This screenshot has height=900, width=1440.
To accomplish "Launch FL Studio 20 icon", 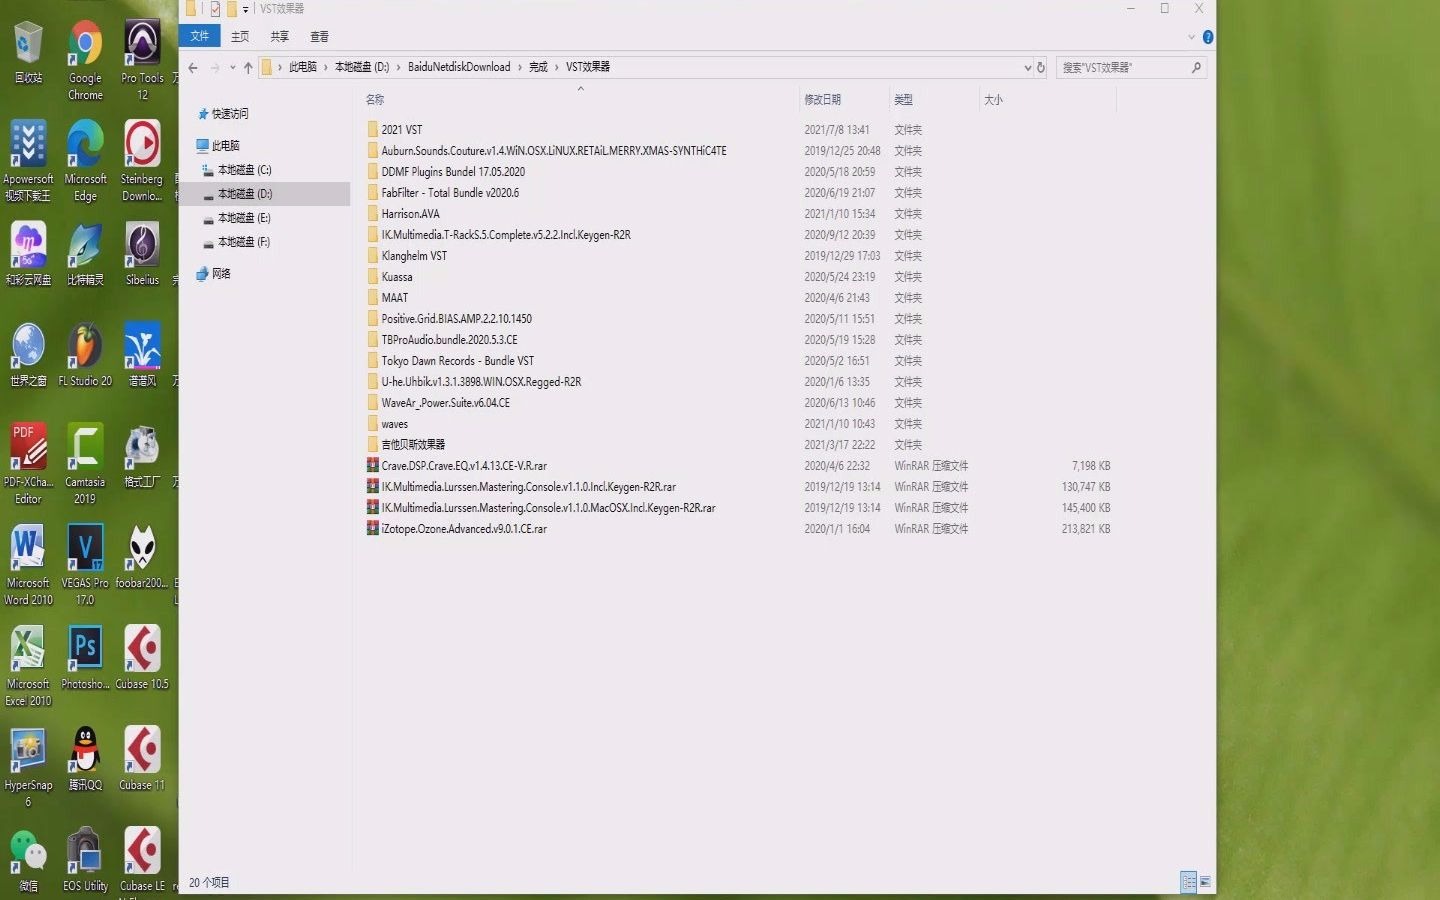I will pyautogui.click(x=85, y=355).
